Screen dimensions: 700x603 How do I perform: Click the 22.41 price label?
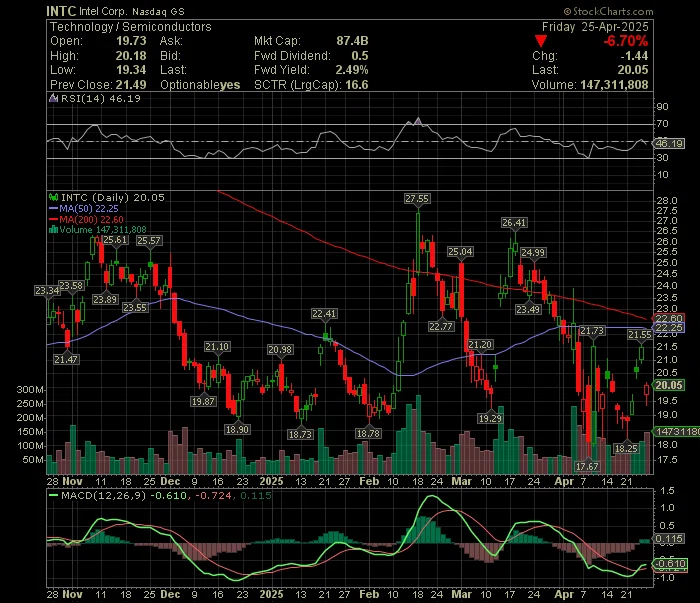click(324, 314)
